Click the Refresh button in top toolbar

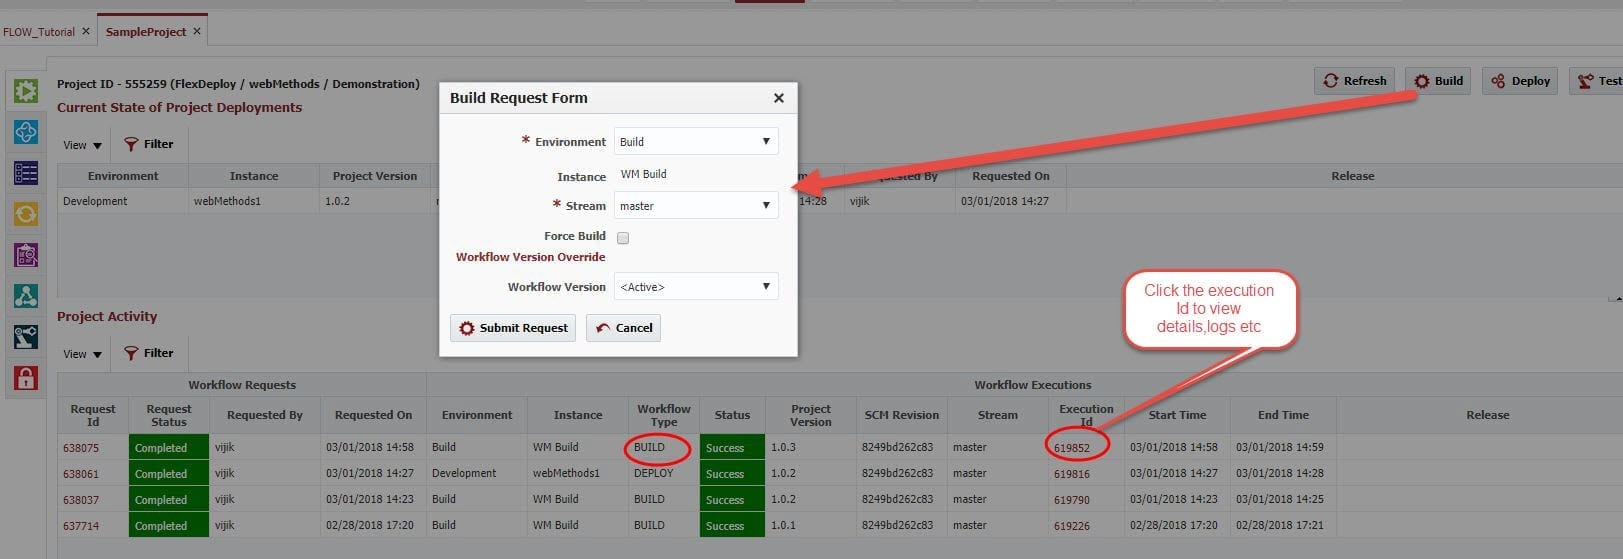click(1355, 81)
